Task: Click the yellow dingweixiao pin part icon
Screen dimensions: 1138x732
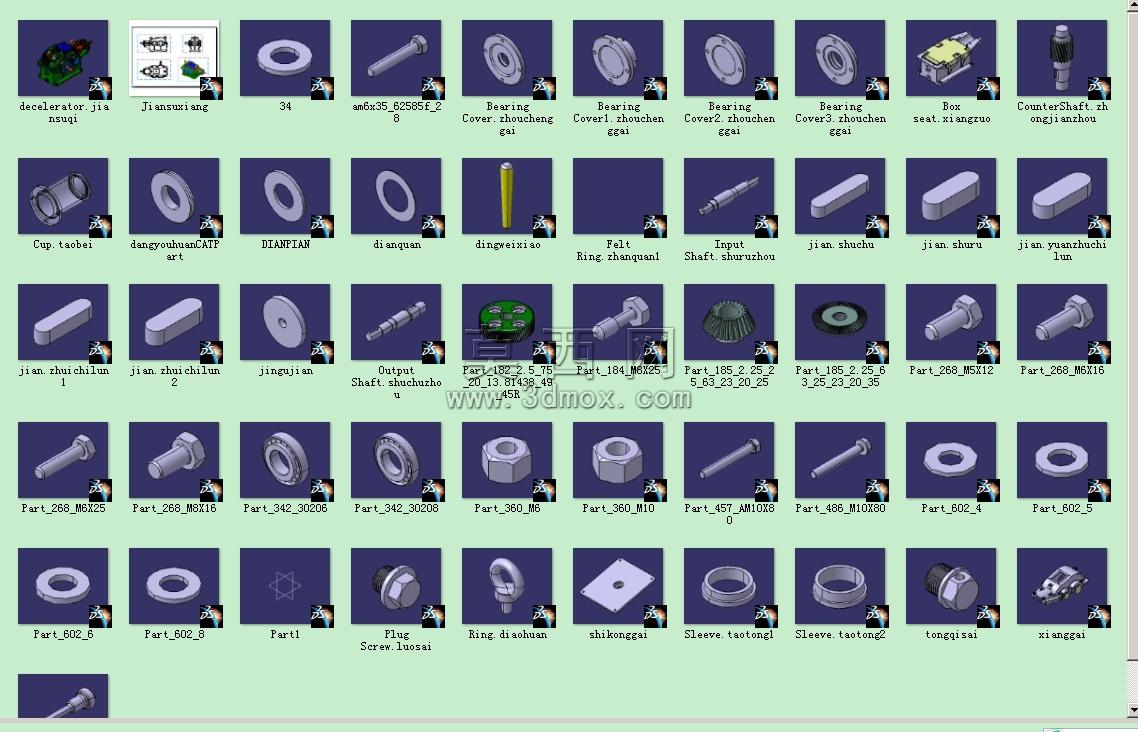Action: pyautogui.click(x=507, y=197)
